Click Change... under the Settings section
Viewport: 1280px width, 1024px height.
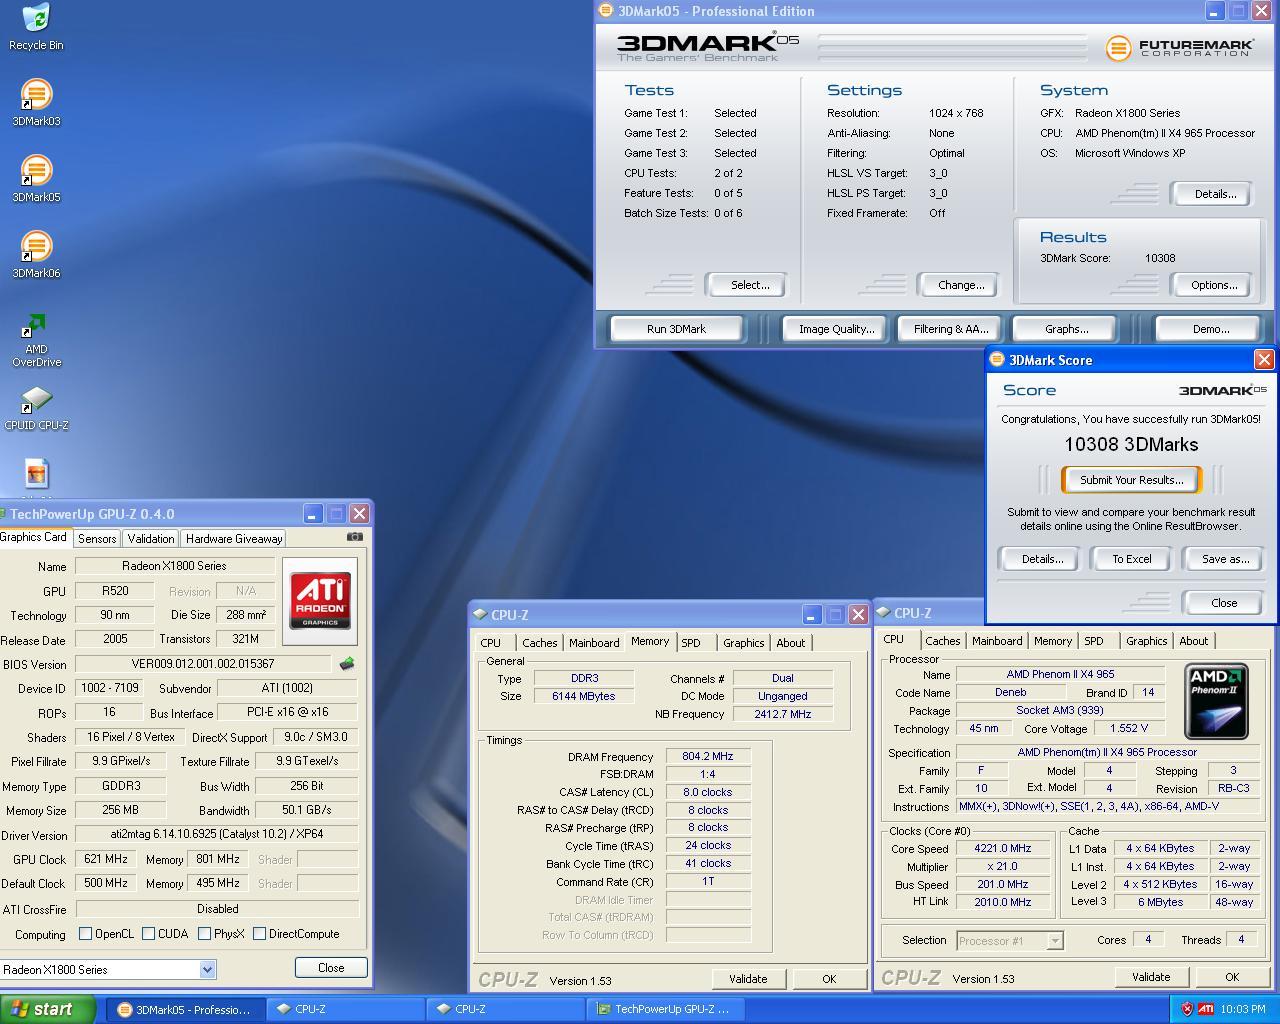[x=961, y=285]
